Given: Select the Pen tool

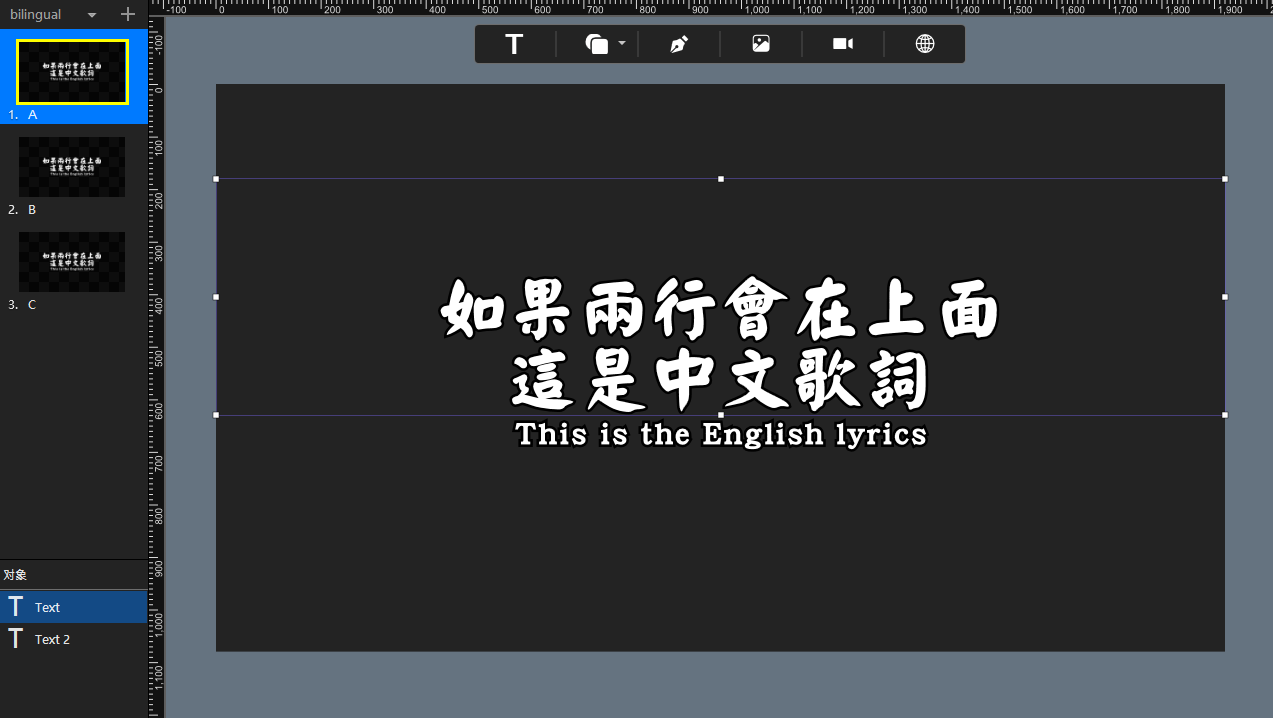Looking at the screenshot, I should tap(677, 43).
